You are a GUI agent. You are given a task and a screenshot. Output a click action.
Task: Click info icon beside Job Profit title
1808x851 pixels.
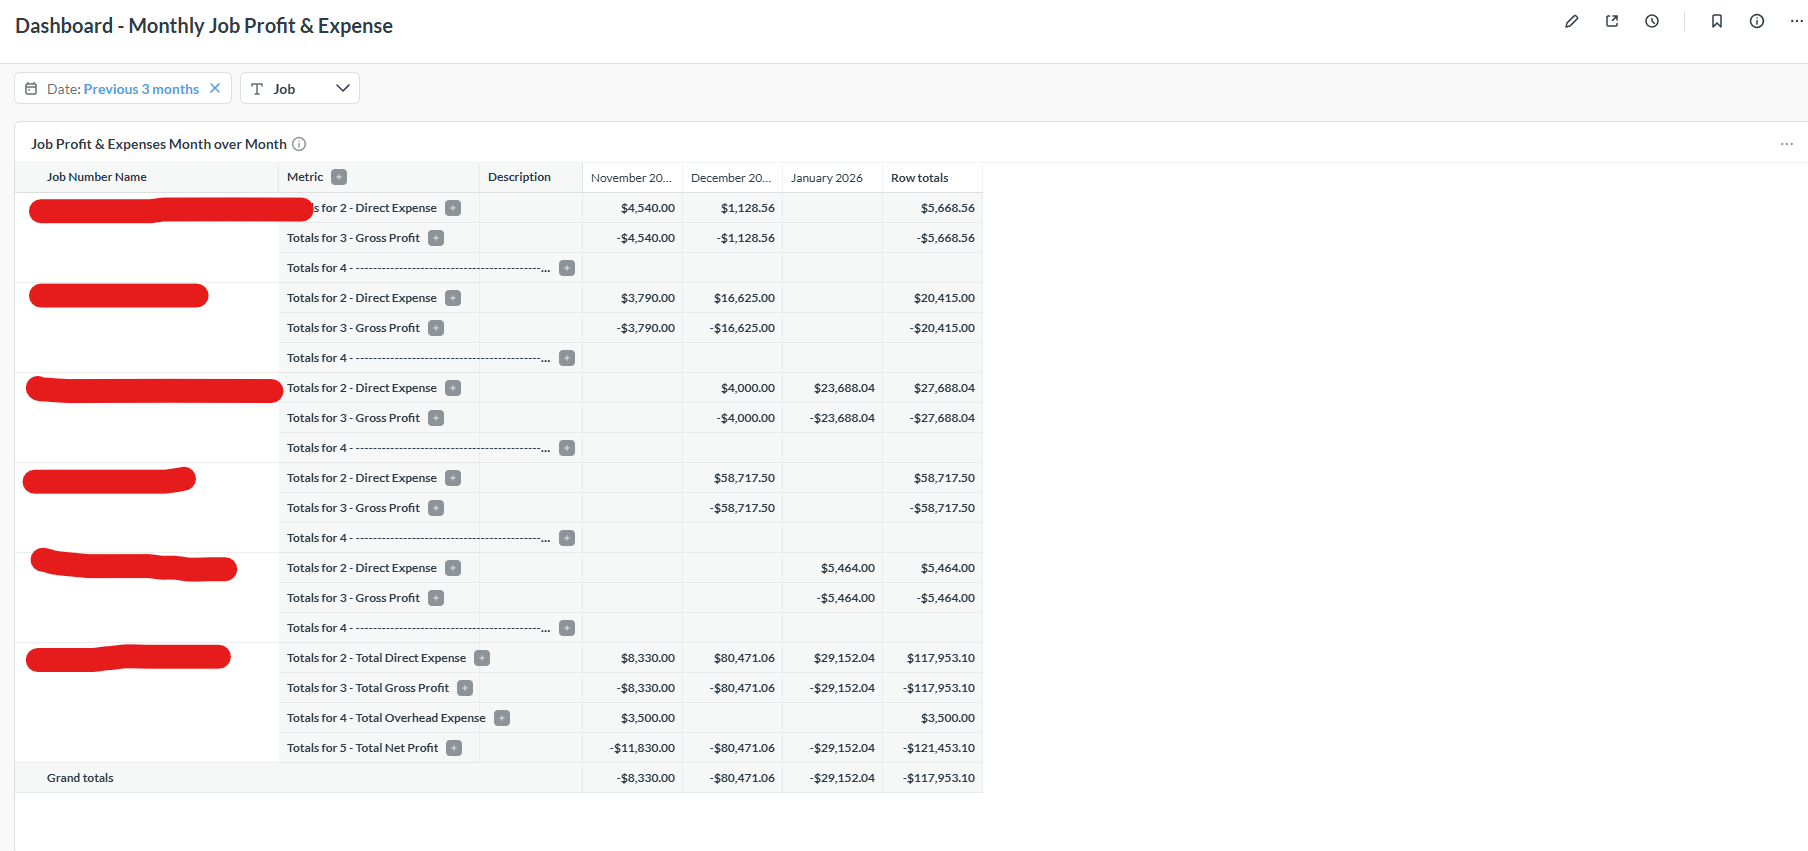299,144
